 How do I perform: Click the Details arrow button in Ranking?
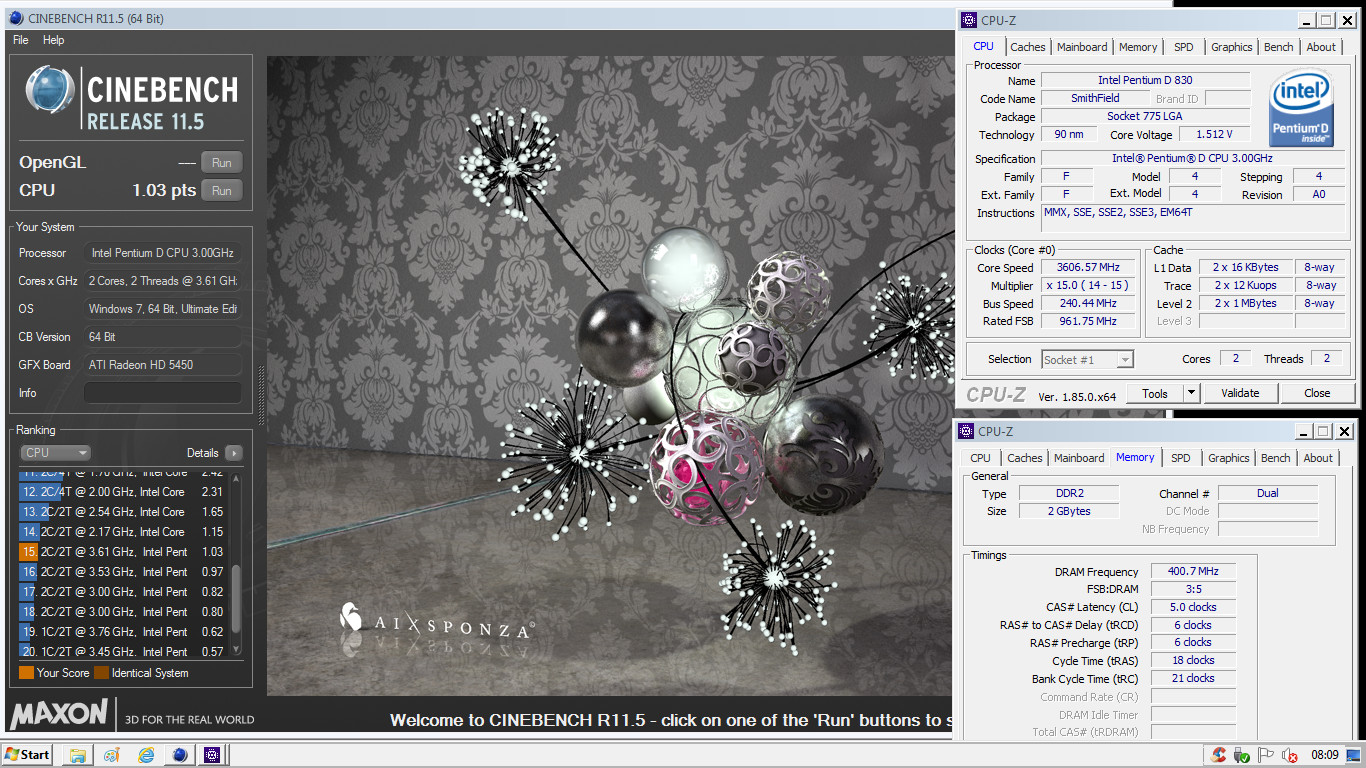coord(233,453)
